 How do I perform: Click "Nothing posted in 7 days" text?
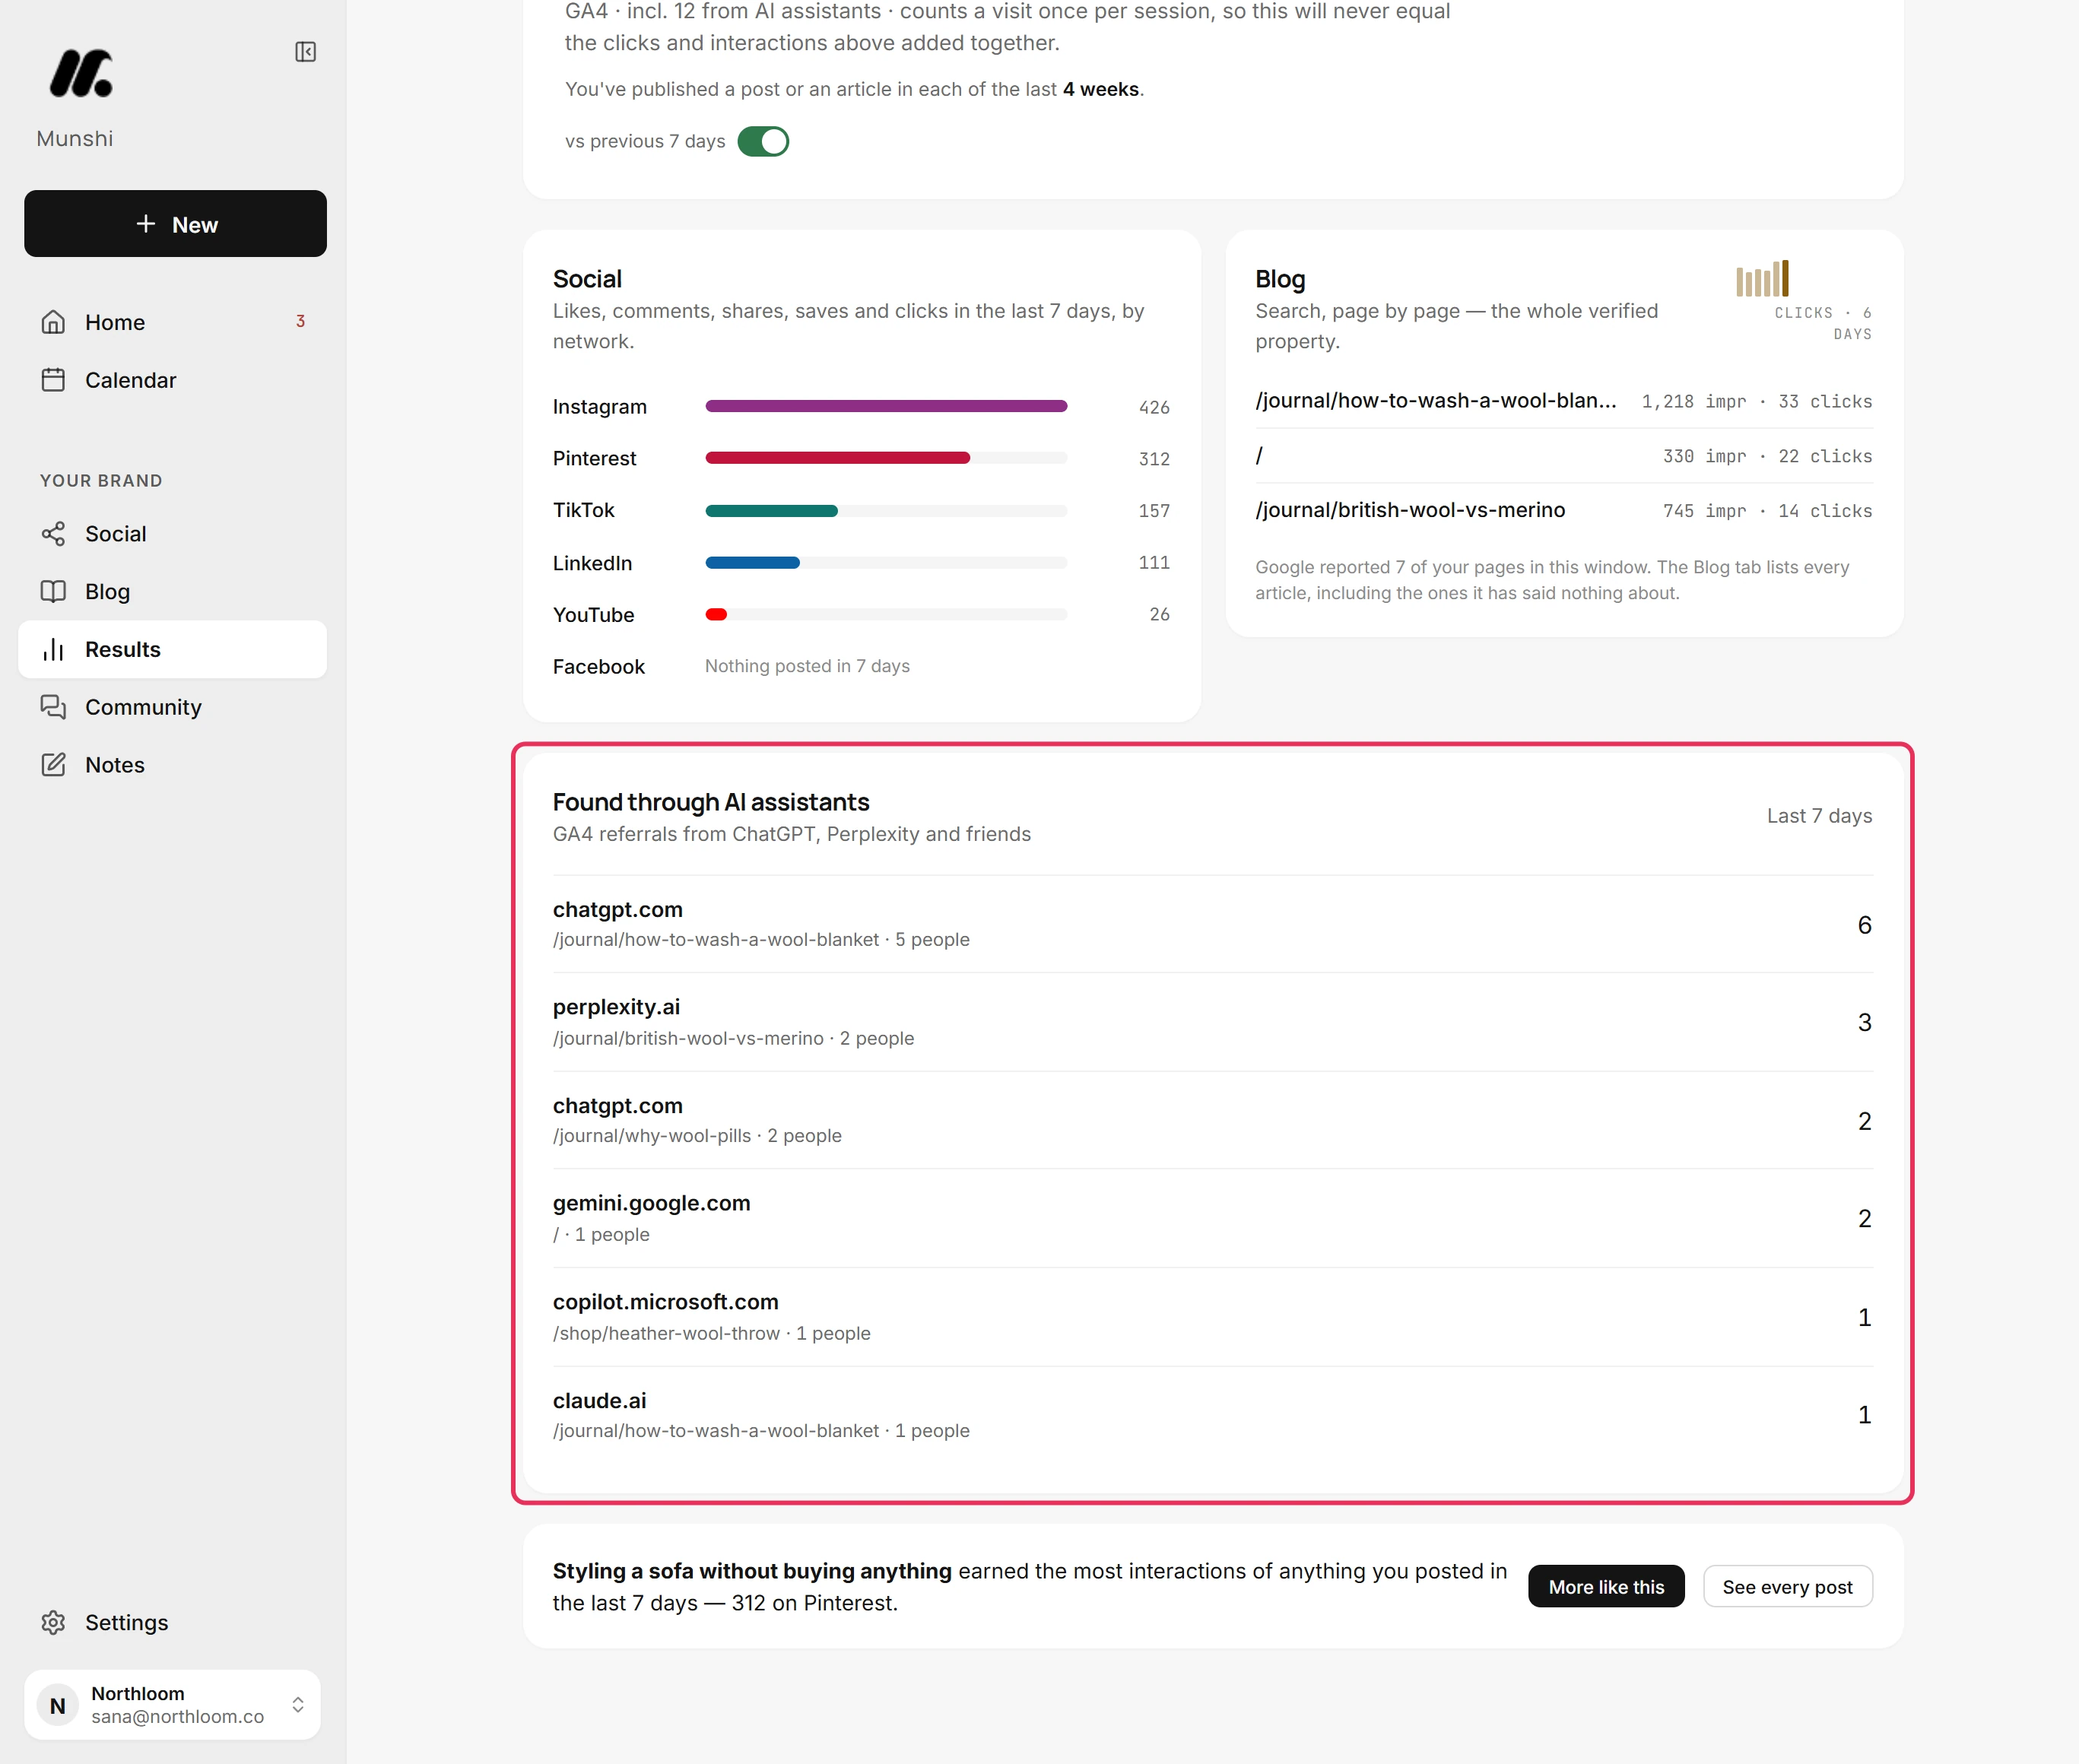[x=807, y=666]
